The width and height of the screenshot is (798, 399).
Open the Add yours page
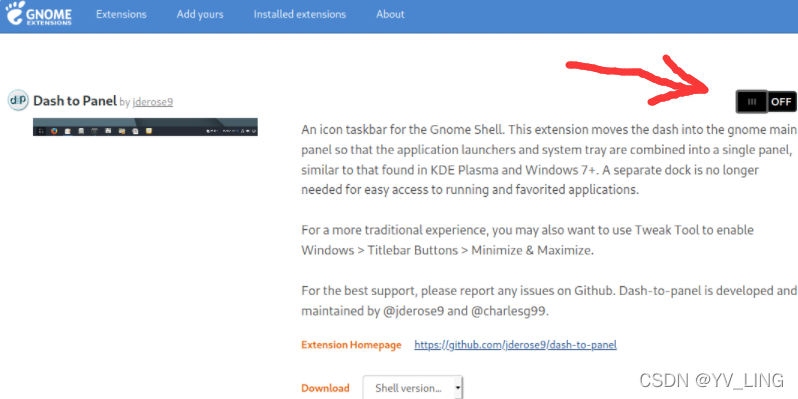tap(200, 14)
